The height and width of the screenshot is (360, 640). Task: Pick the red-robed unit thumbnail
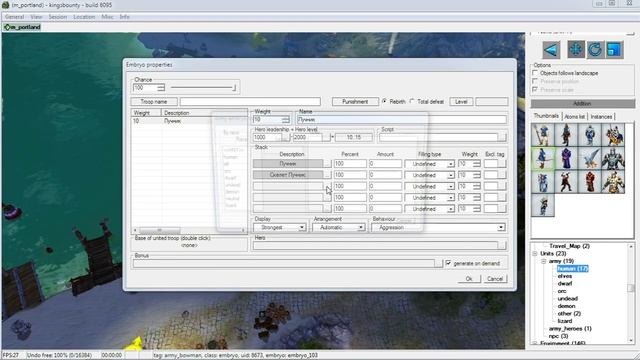(589, 182)
